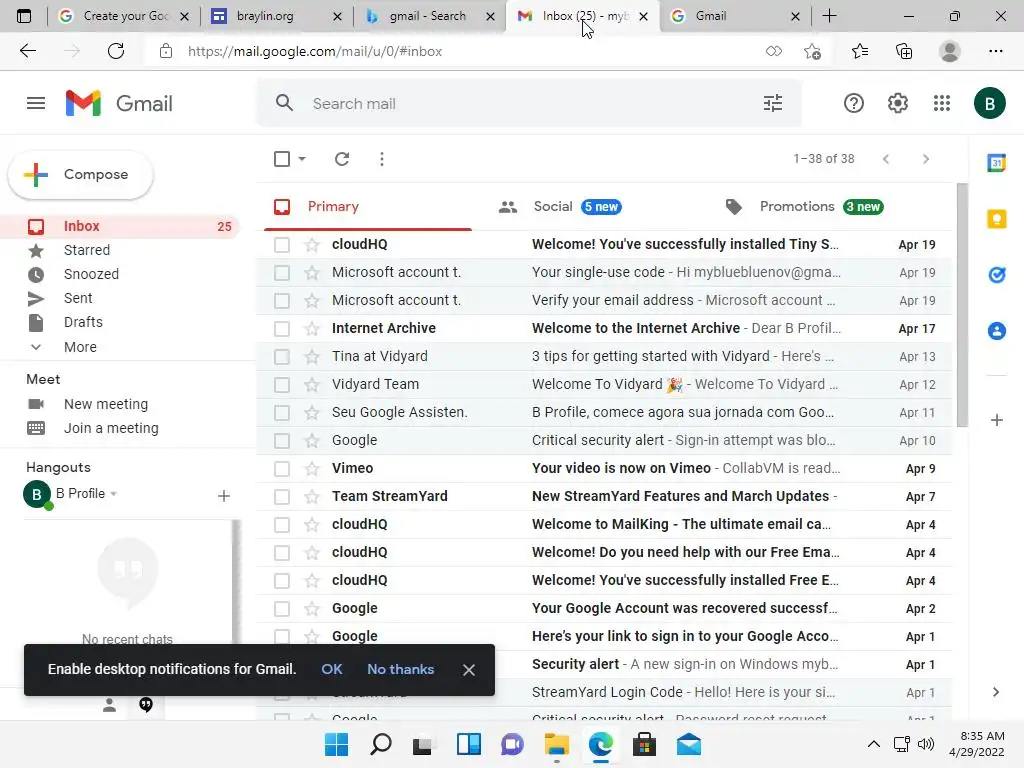
Task: Dismiss the notification prompt X
Action: (x=468, y=670)
